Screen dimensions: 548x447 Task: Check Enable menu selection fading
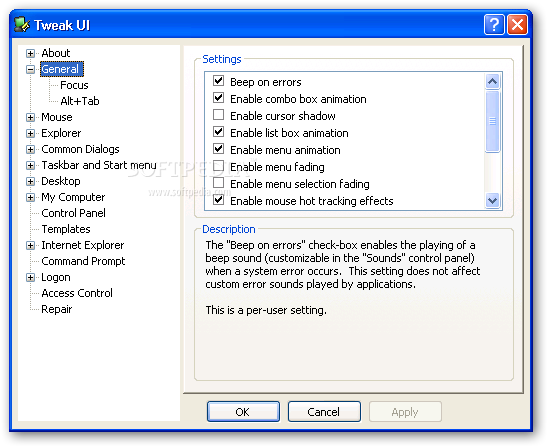(x=218, y=183)
